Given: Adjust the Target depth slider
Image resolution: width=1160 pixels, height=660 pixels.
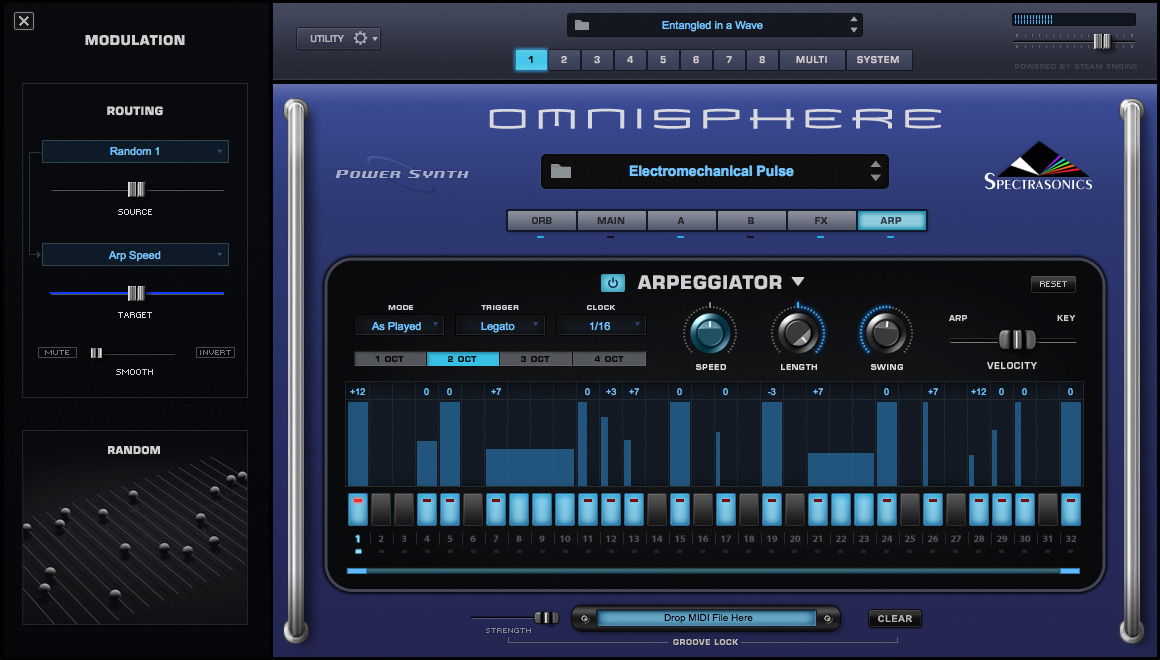Looking at the screenshot, I should pyautogui.click(x=136, y=293).
